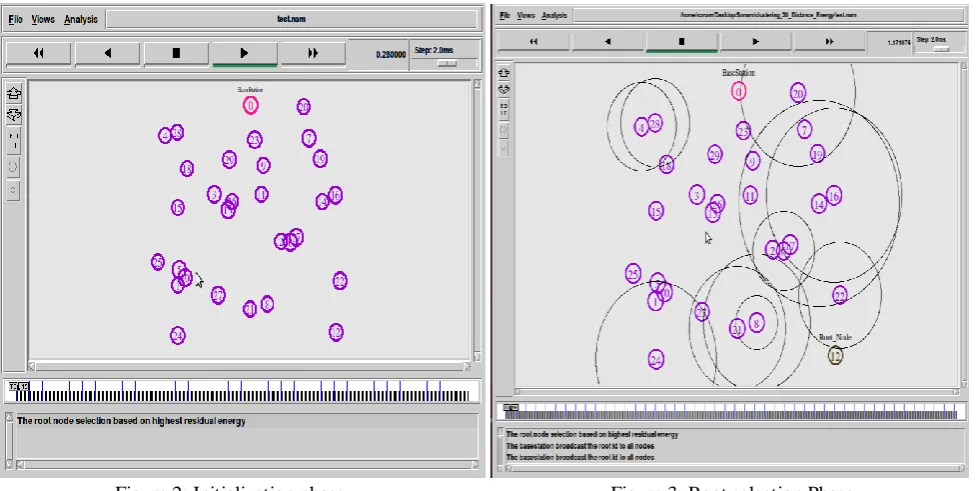
Task: Open Views menu in right nam window
Action: pos(526,15)
